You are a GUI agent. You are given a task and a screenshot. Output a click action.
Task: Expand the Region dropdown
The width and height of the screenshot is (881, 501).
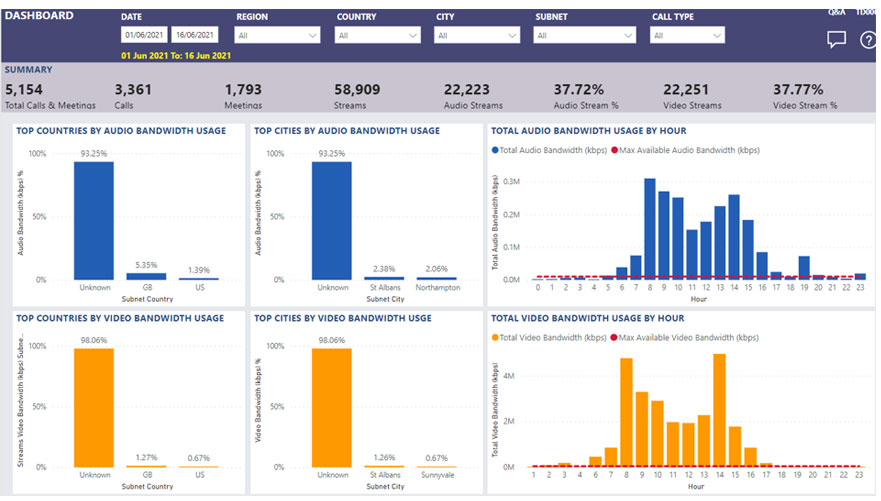tap(277, 35)
